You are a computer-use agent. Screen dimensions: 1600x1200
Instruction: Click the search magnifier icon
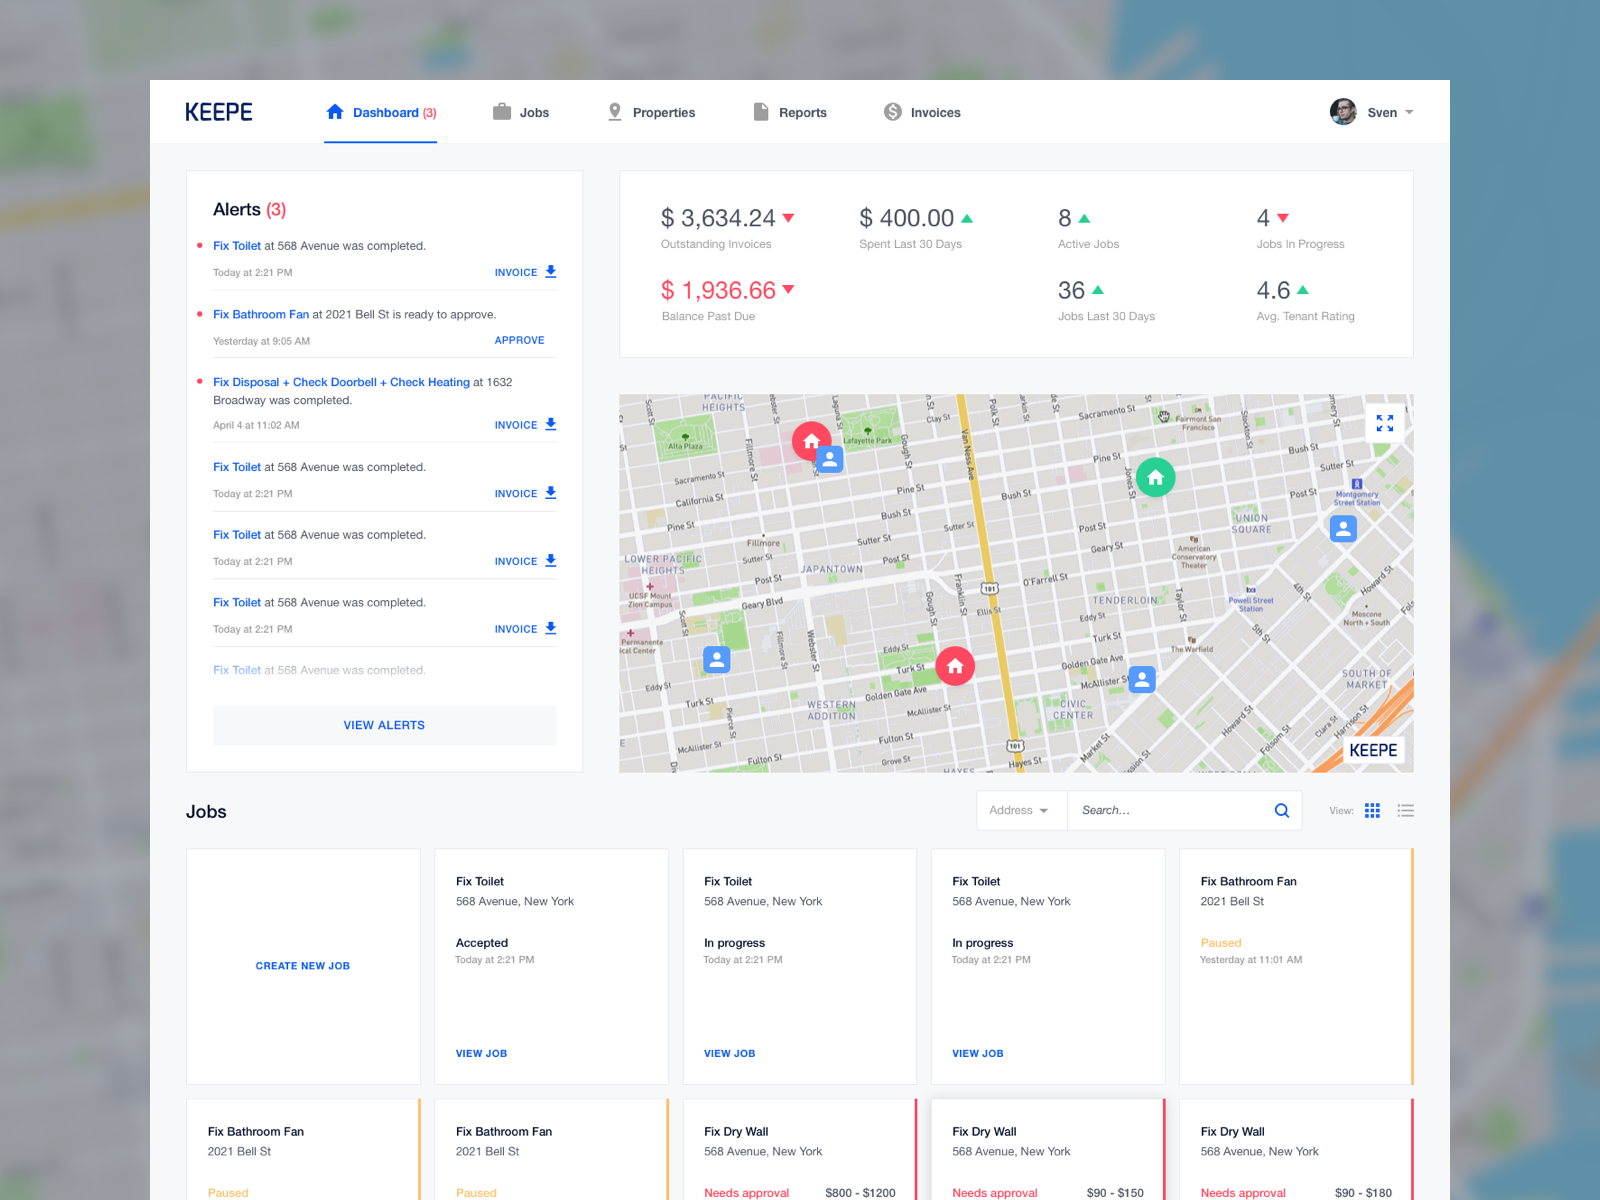pyautogui.click(x=1282, y=810)
